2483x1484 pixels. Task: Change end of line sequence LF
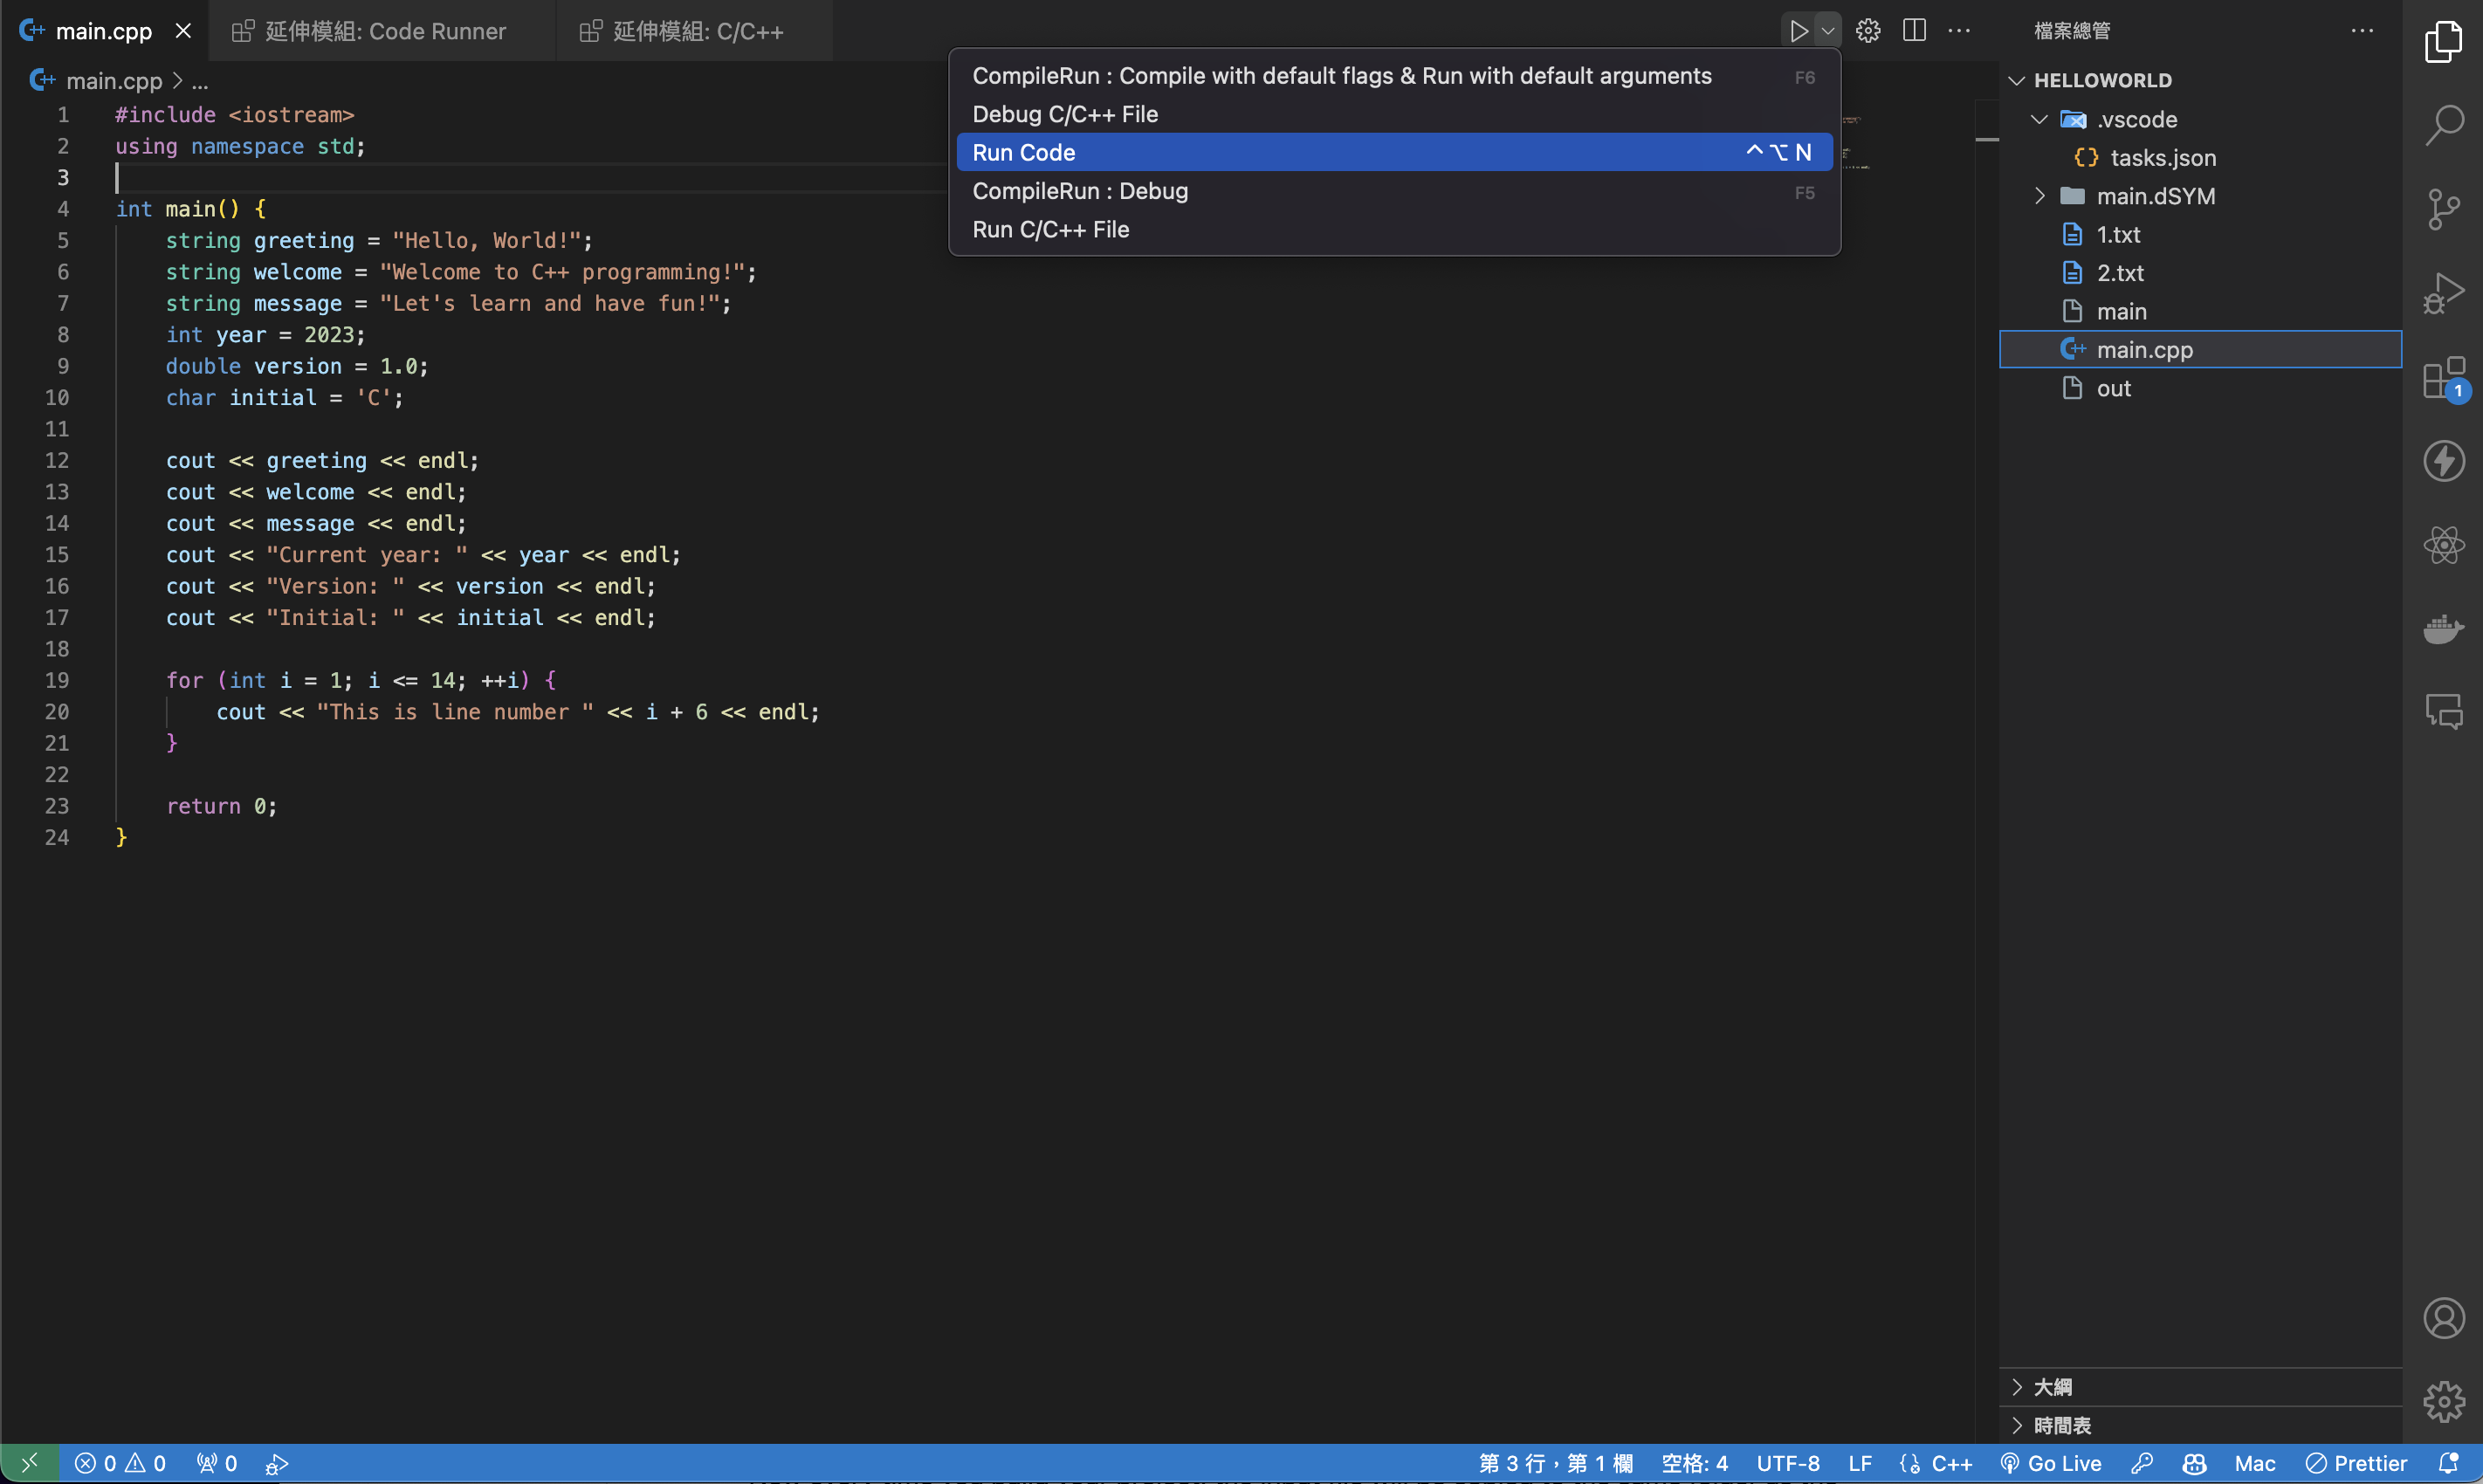click(x=1860, y=1463)
